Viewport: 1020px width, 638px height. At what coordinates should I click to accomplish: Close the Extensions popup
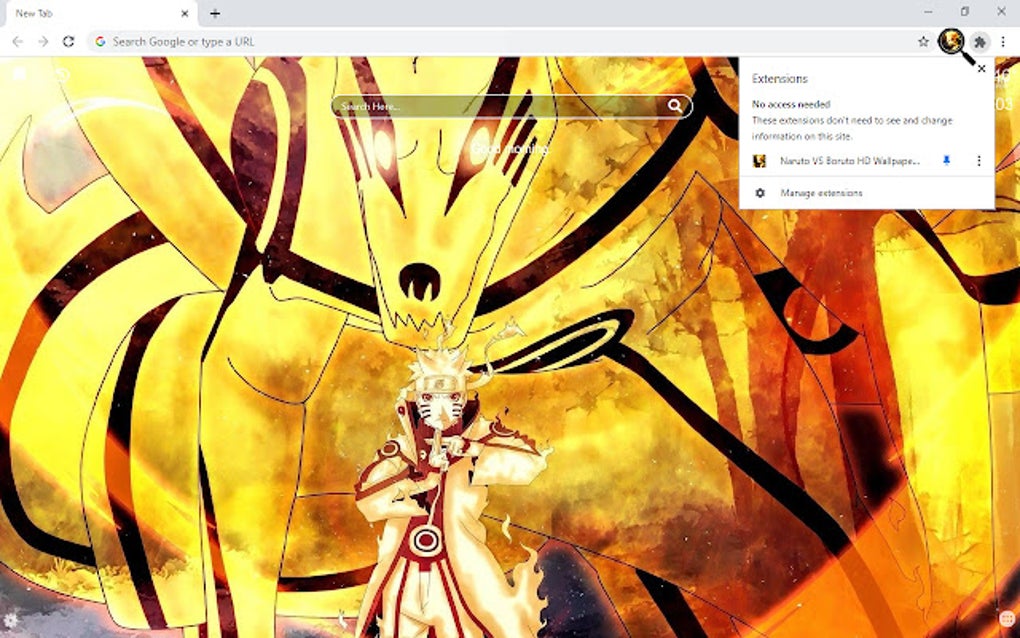(x=982, y=68)
